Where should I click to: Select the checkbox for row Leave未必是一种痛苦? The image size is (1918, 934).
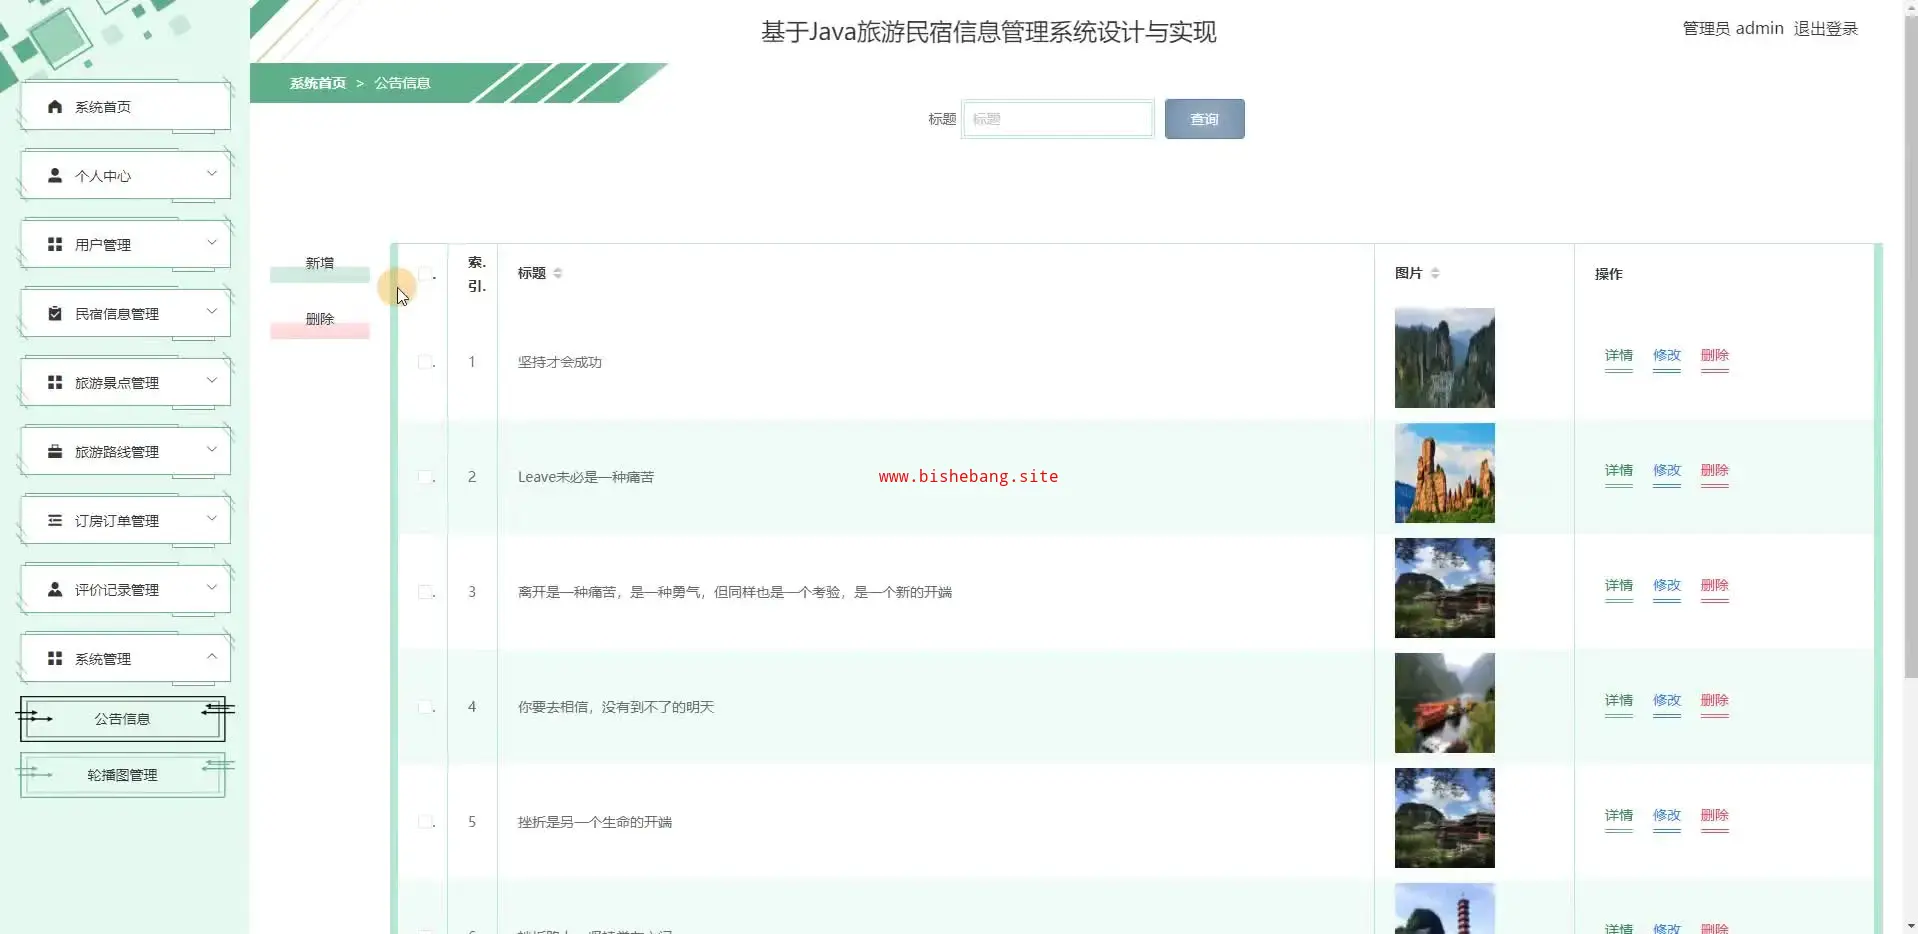[x=425, y=477]
